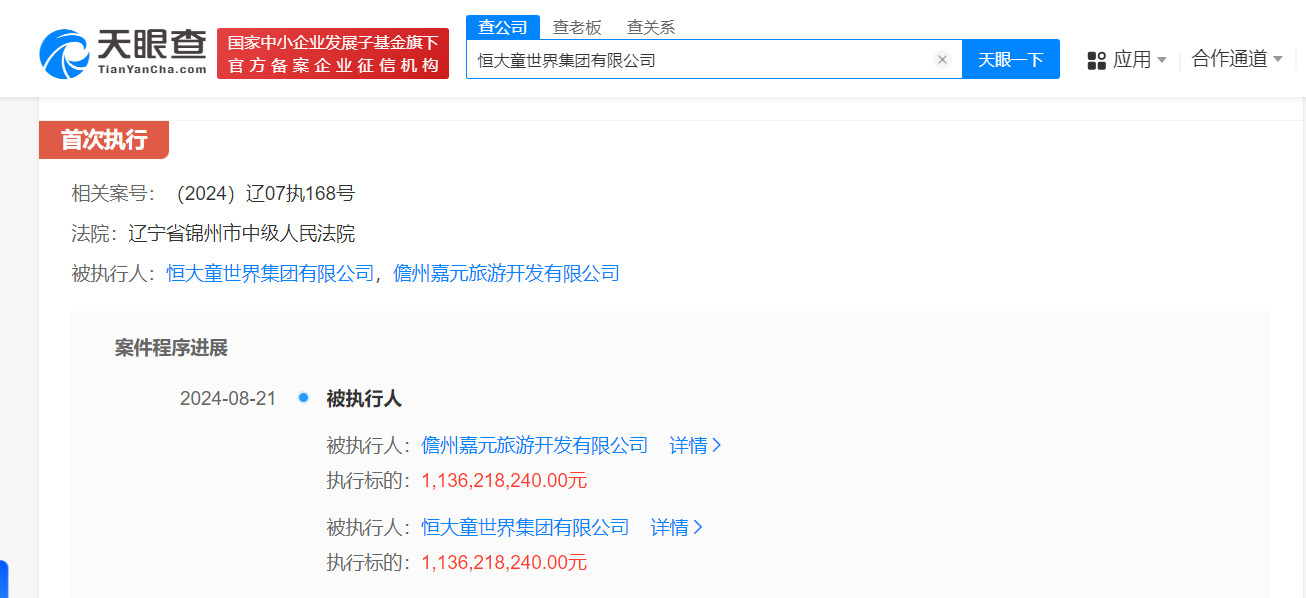Click the blue side widget at left edge
Viewport: 1306px width, 598px height.
tap(4, 579)
